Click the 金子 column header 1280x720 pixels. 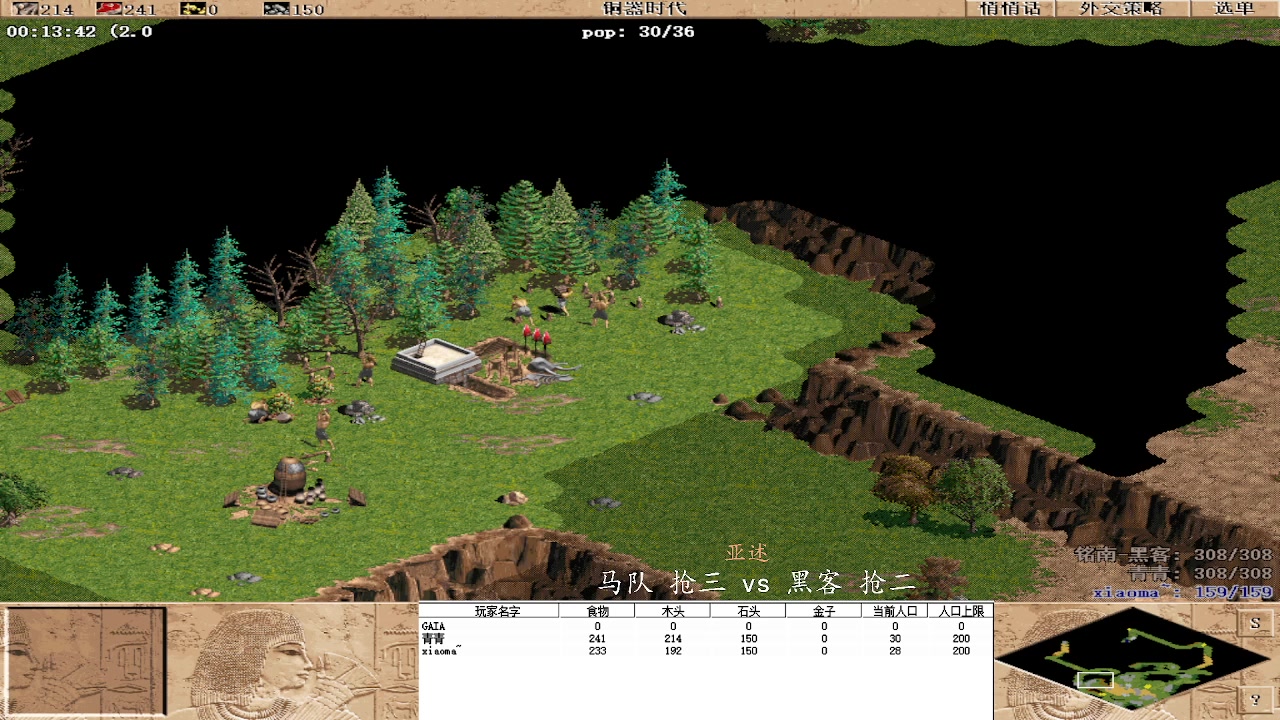tap(823, 611)
